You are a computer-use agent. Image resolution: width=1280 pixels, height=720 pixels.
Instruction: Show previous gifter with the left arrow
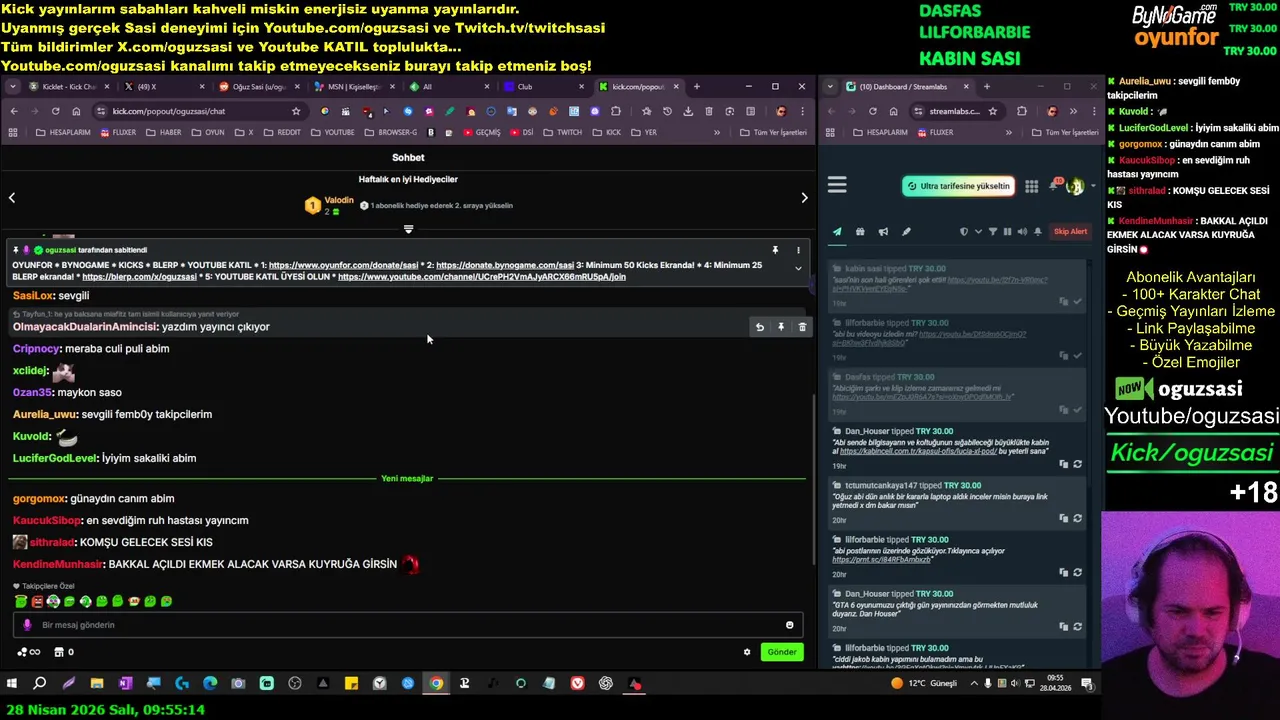(12, 198)
